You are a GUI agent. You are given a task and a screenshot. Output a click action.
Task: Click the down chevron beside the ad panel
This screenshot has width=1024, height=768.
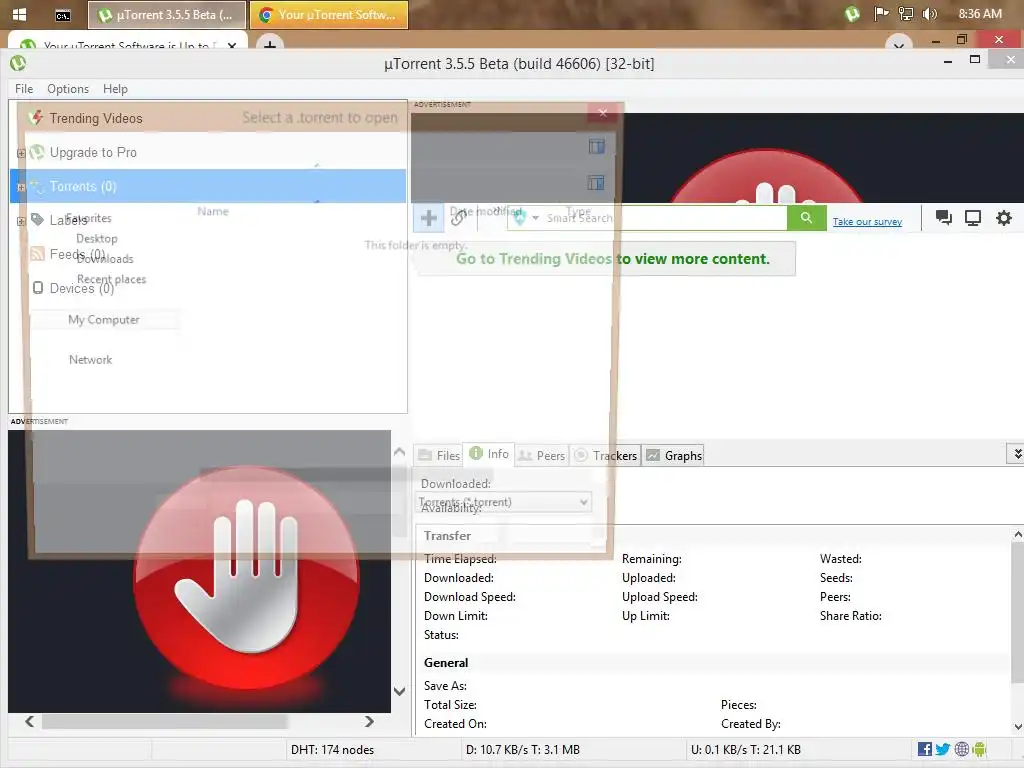point(400,691)
